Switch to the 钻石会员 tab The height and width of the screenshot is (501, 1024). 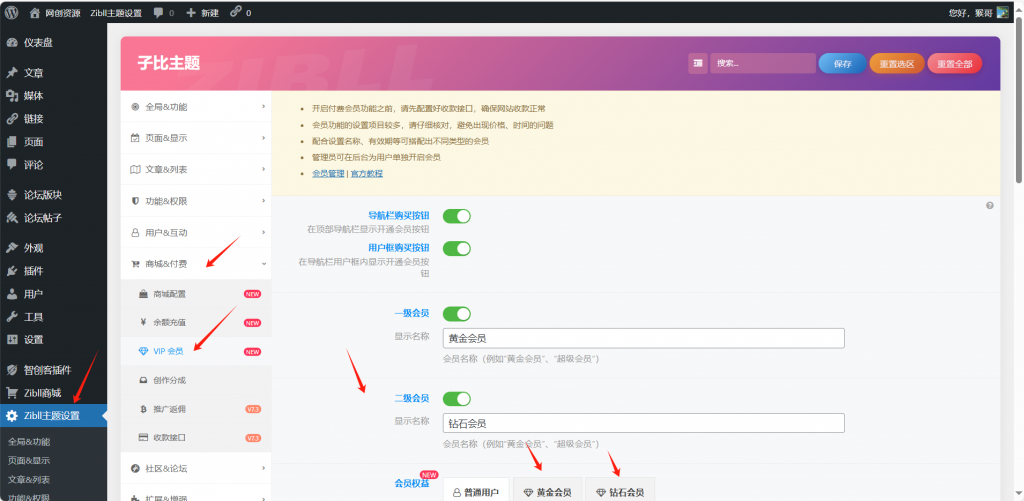tap(620, 492)
